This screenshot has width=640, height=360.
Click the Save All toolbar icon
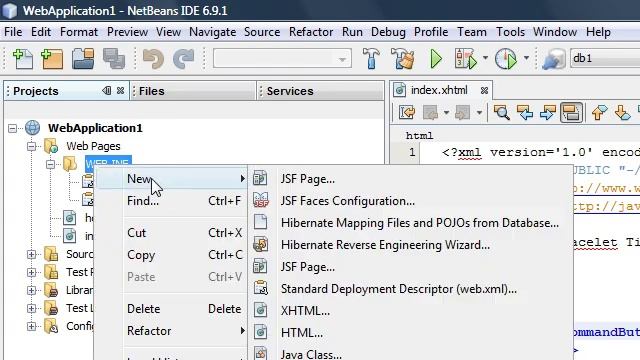pyautogui.click(x=114, y=59)
